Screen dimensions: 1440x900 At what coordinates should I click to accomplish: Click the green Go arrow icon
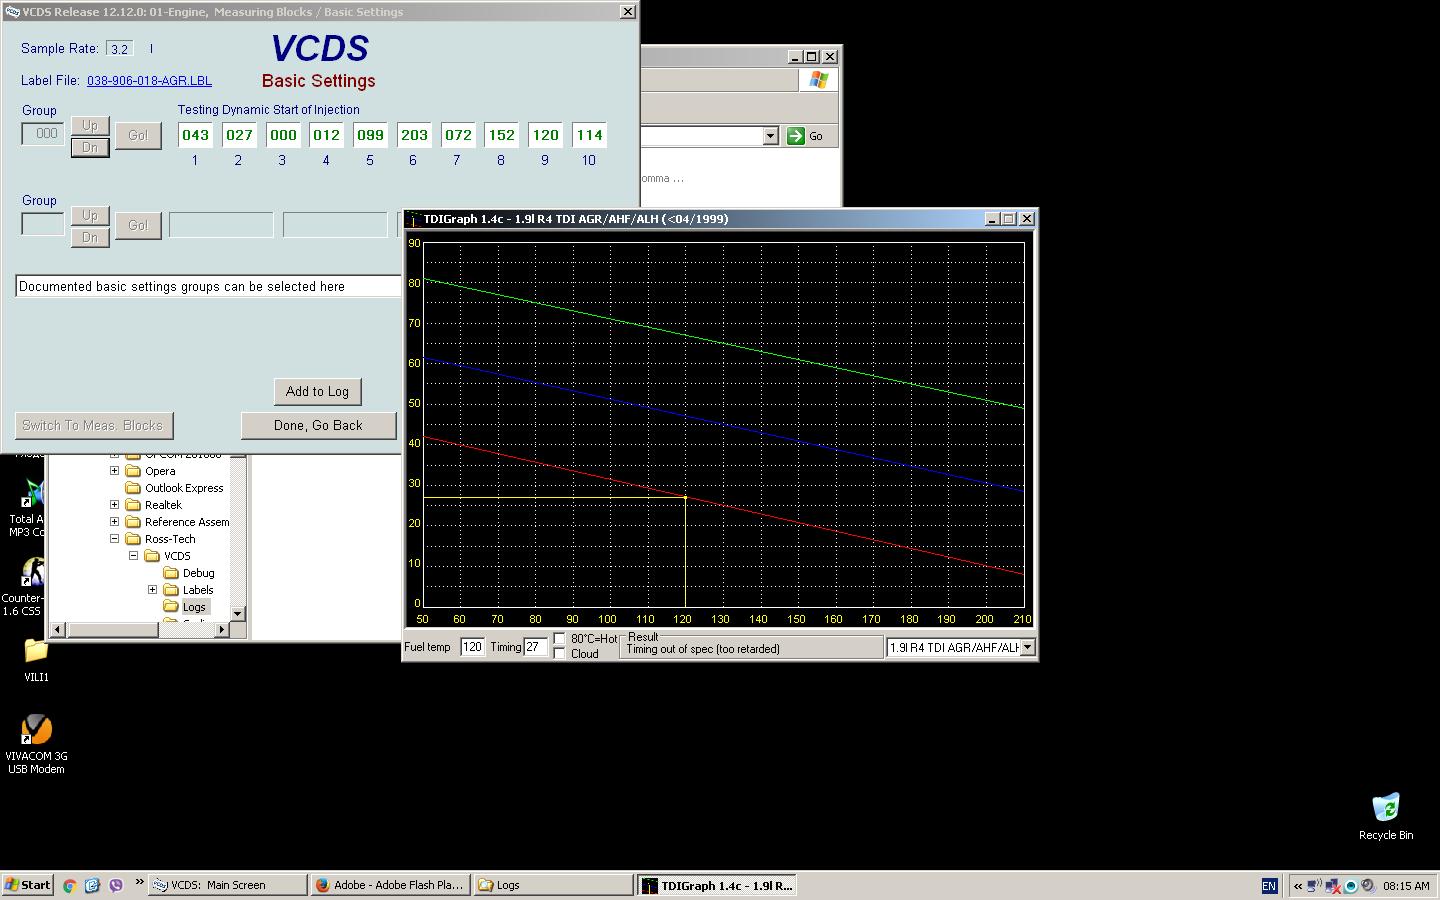click(796, 136)
